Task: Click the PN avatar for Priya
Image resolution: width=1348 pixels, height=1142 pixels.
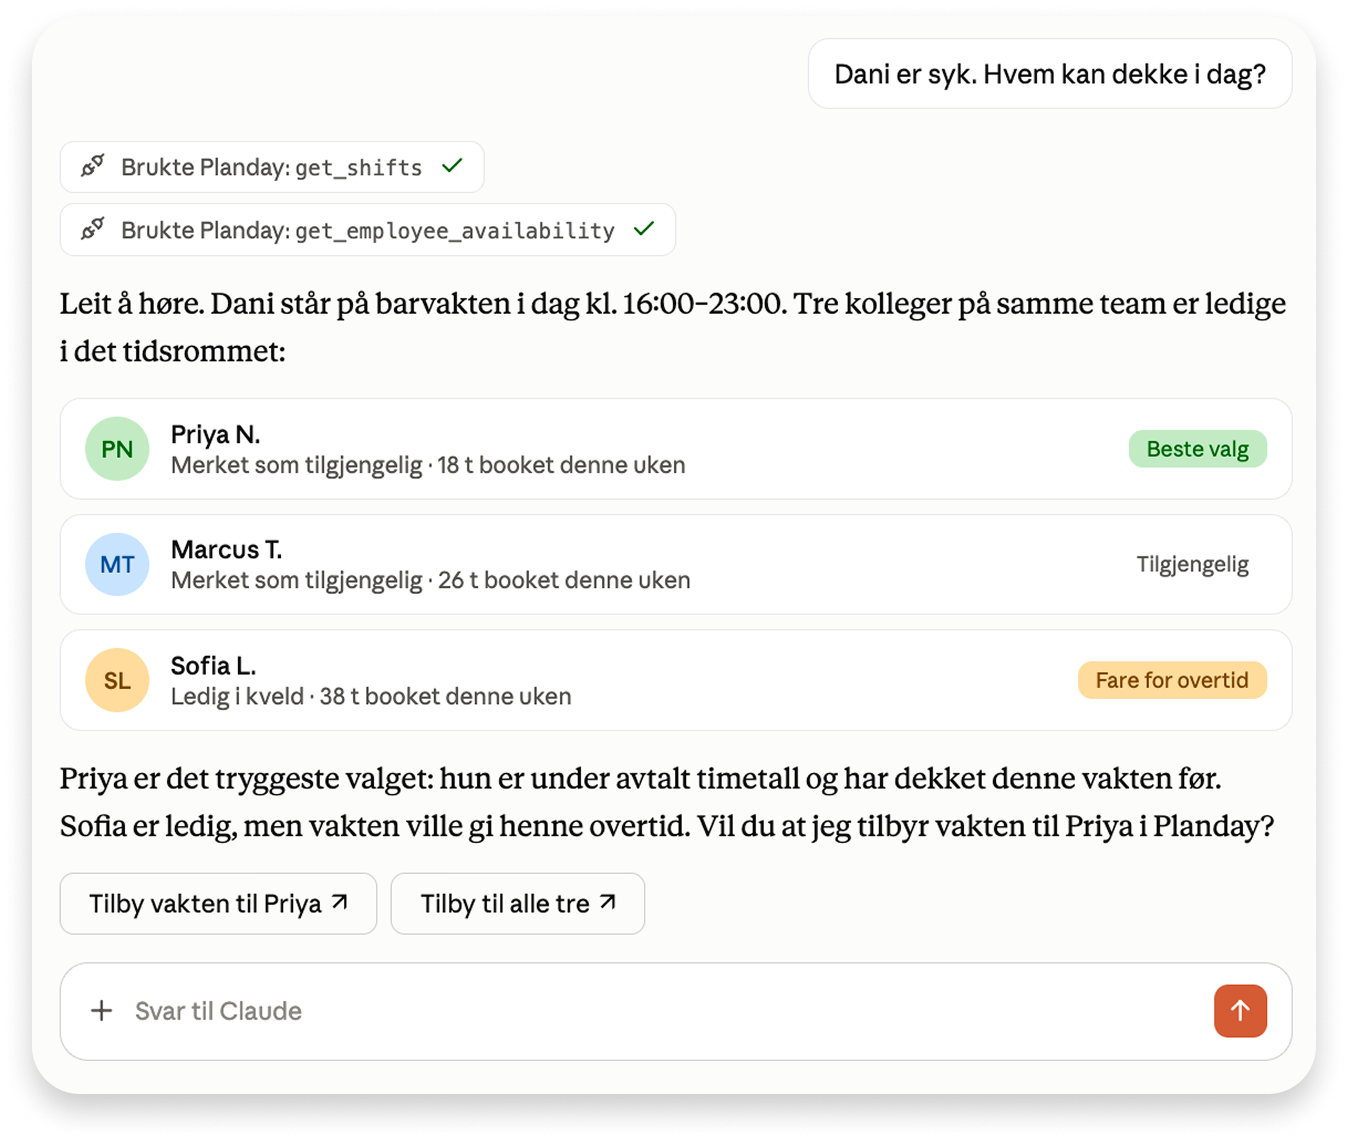Action: click(x=117, y=449)
